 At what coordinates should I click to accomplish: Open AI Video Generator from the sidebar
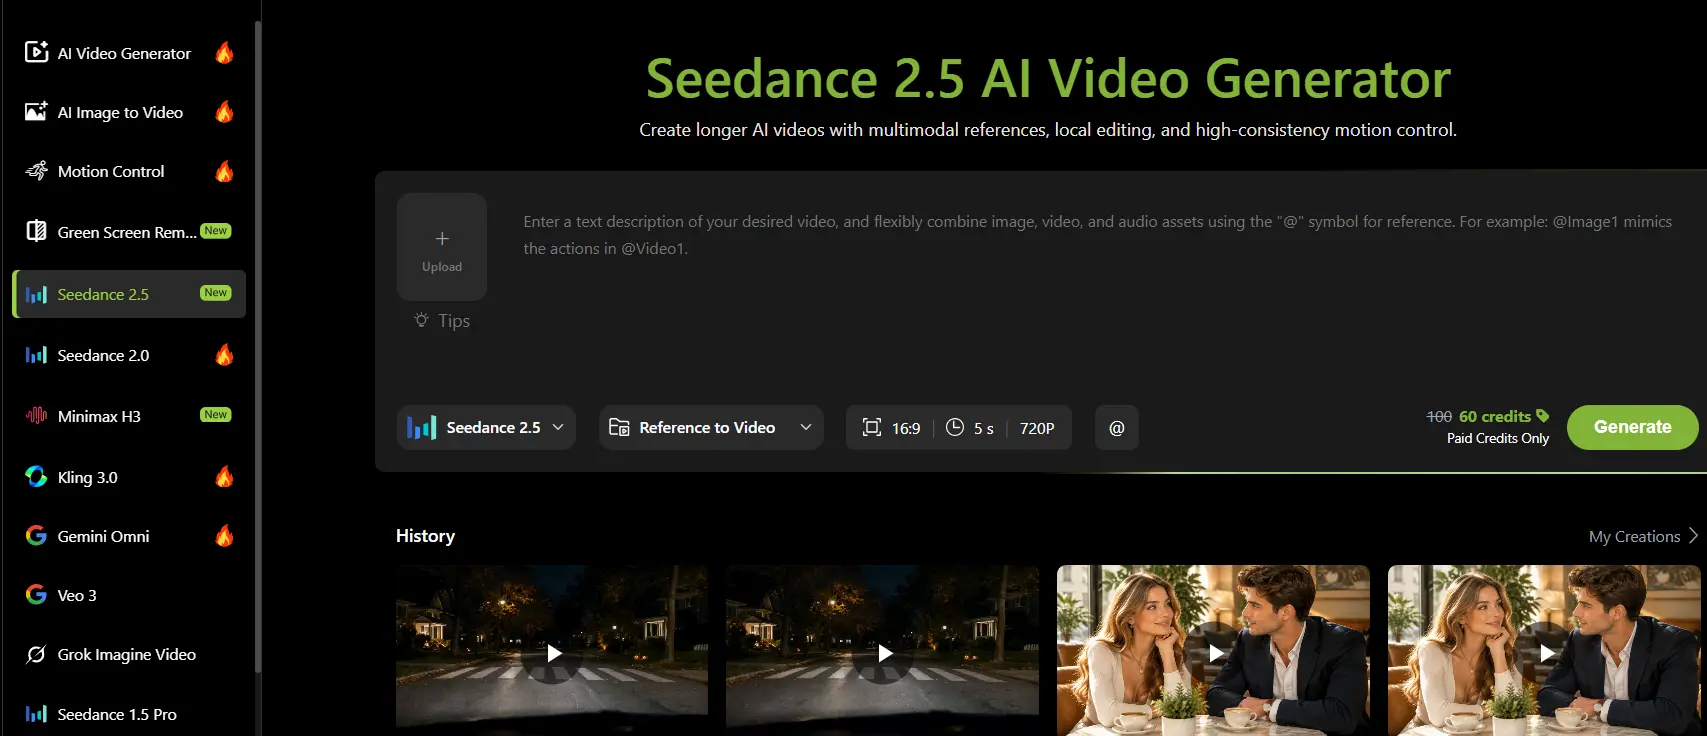tap(128, 53)
